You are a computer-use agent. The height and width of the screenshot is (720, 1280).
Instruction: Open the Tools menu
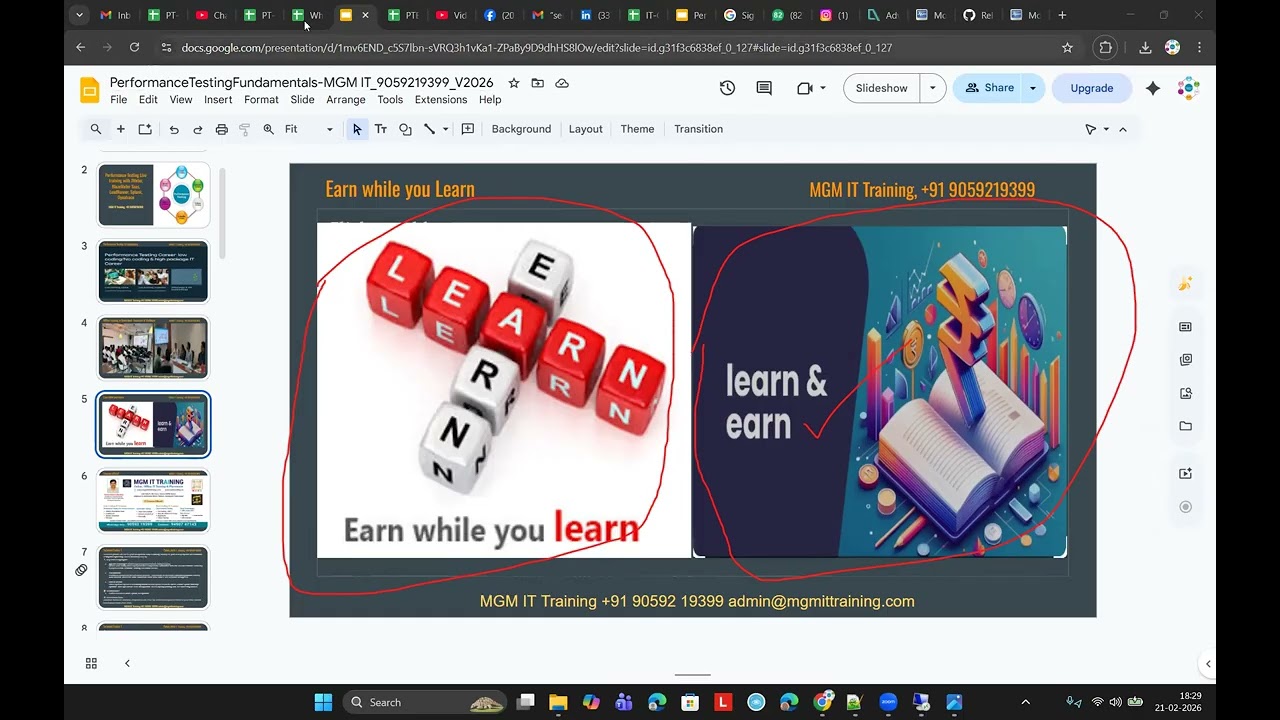390,100
